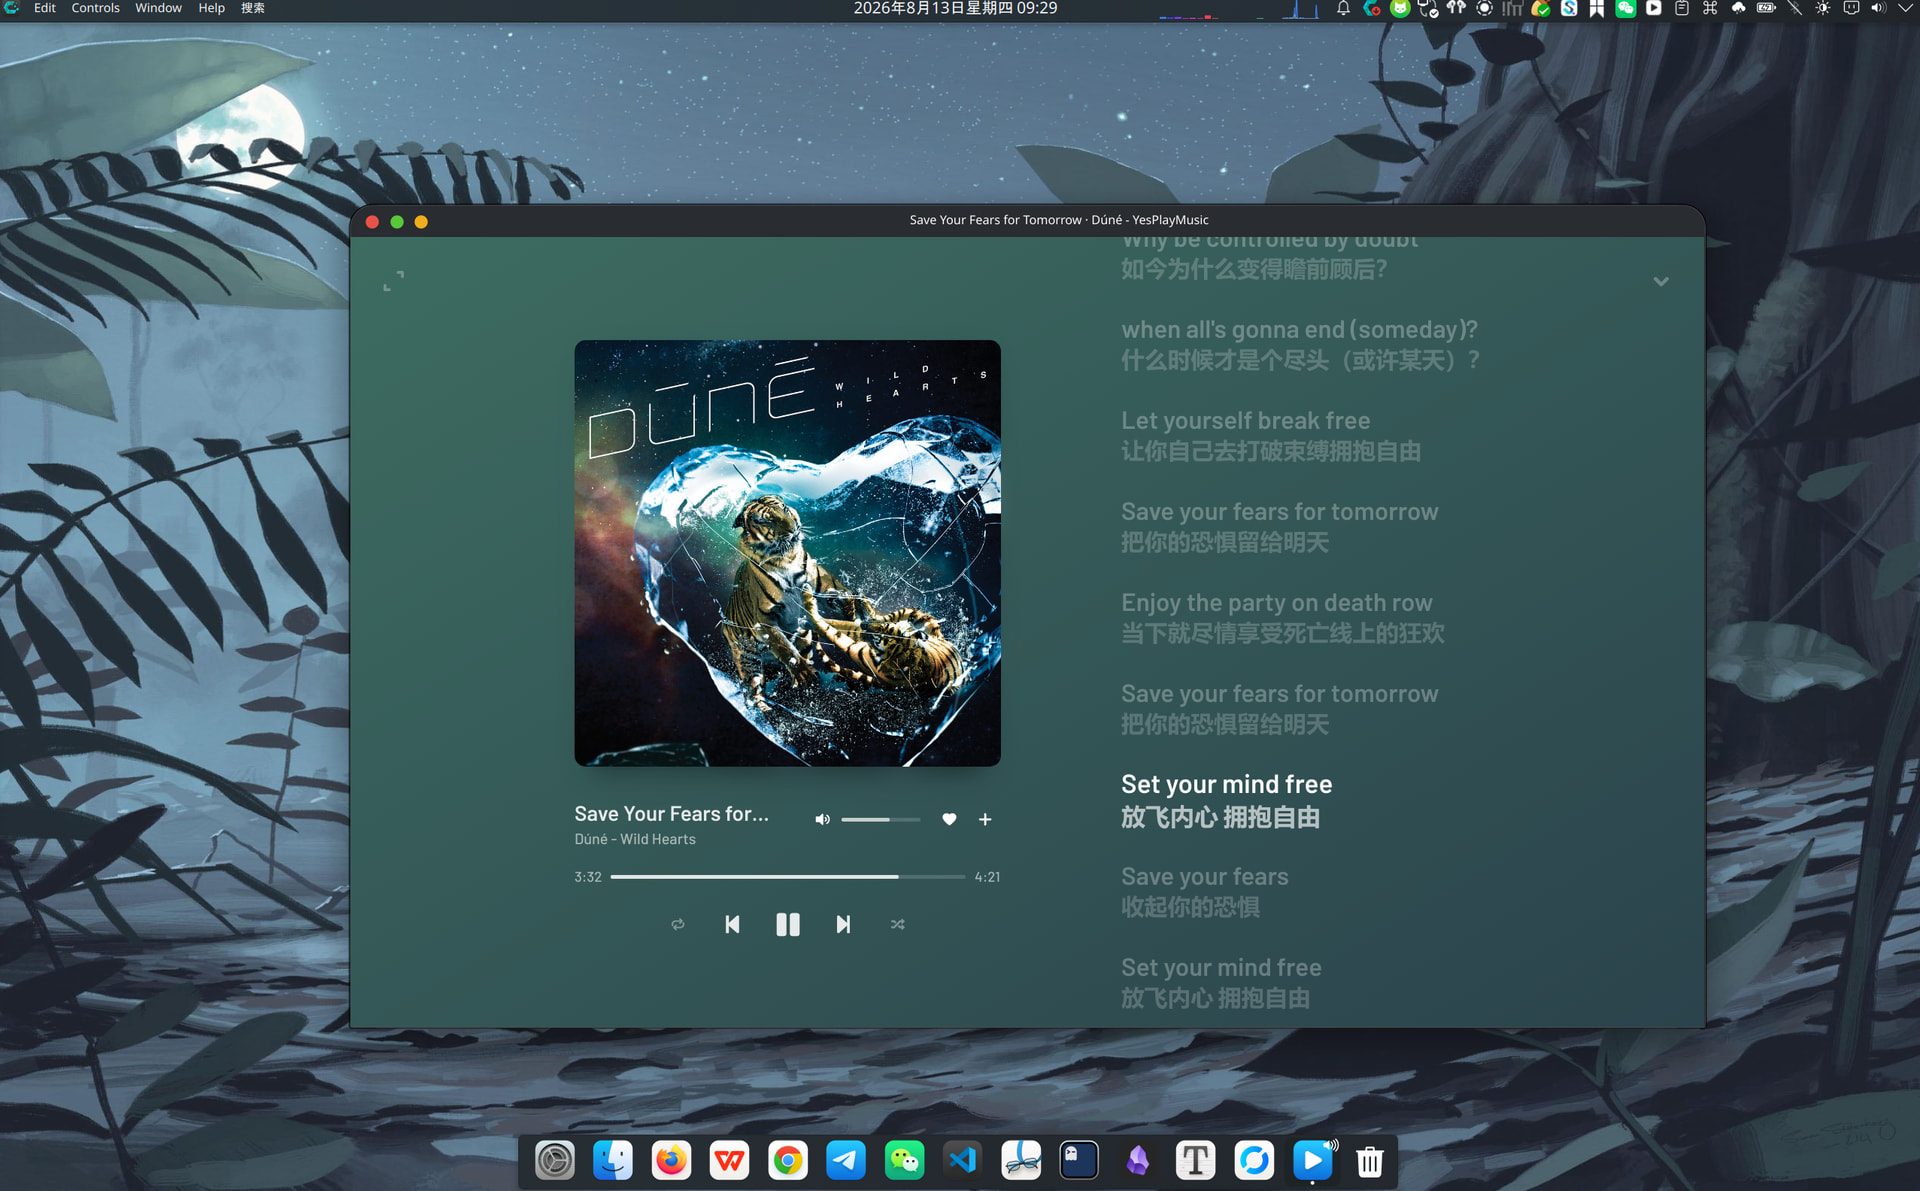Click the Wild Hearts album cover
Screen dimensions: 1920x1191
(787, 553)
